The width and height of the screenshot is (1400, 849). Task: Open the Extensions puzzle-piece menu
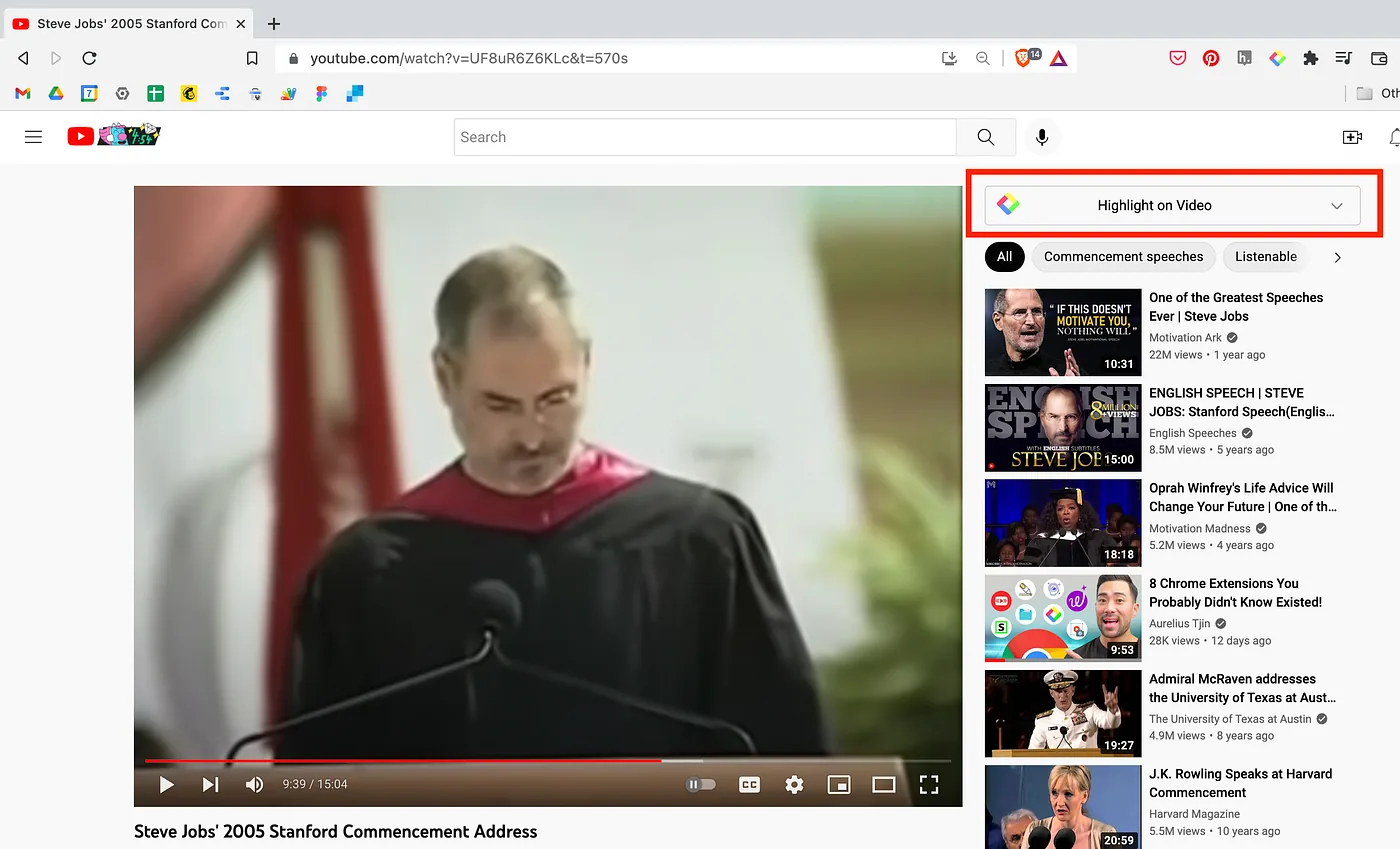tap(1310, 58)
